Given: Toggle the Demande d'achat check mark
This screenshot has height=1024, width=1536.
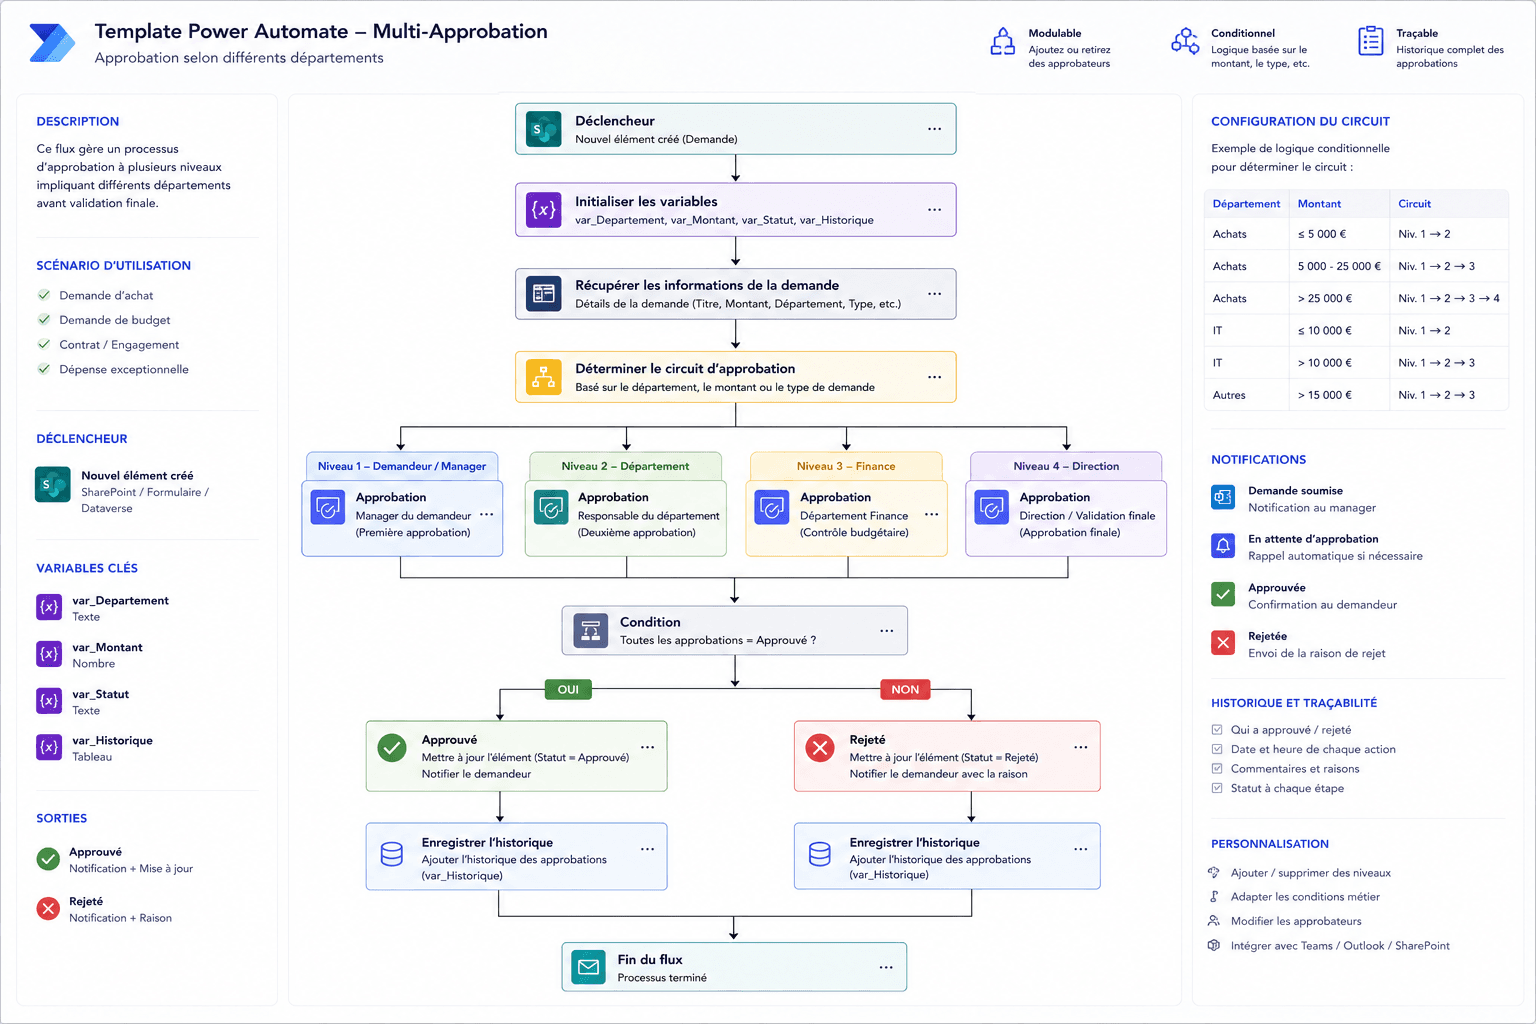Looking at the screenshot, I should 44,295.
